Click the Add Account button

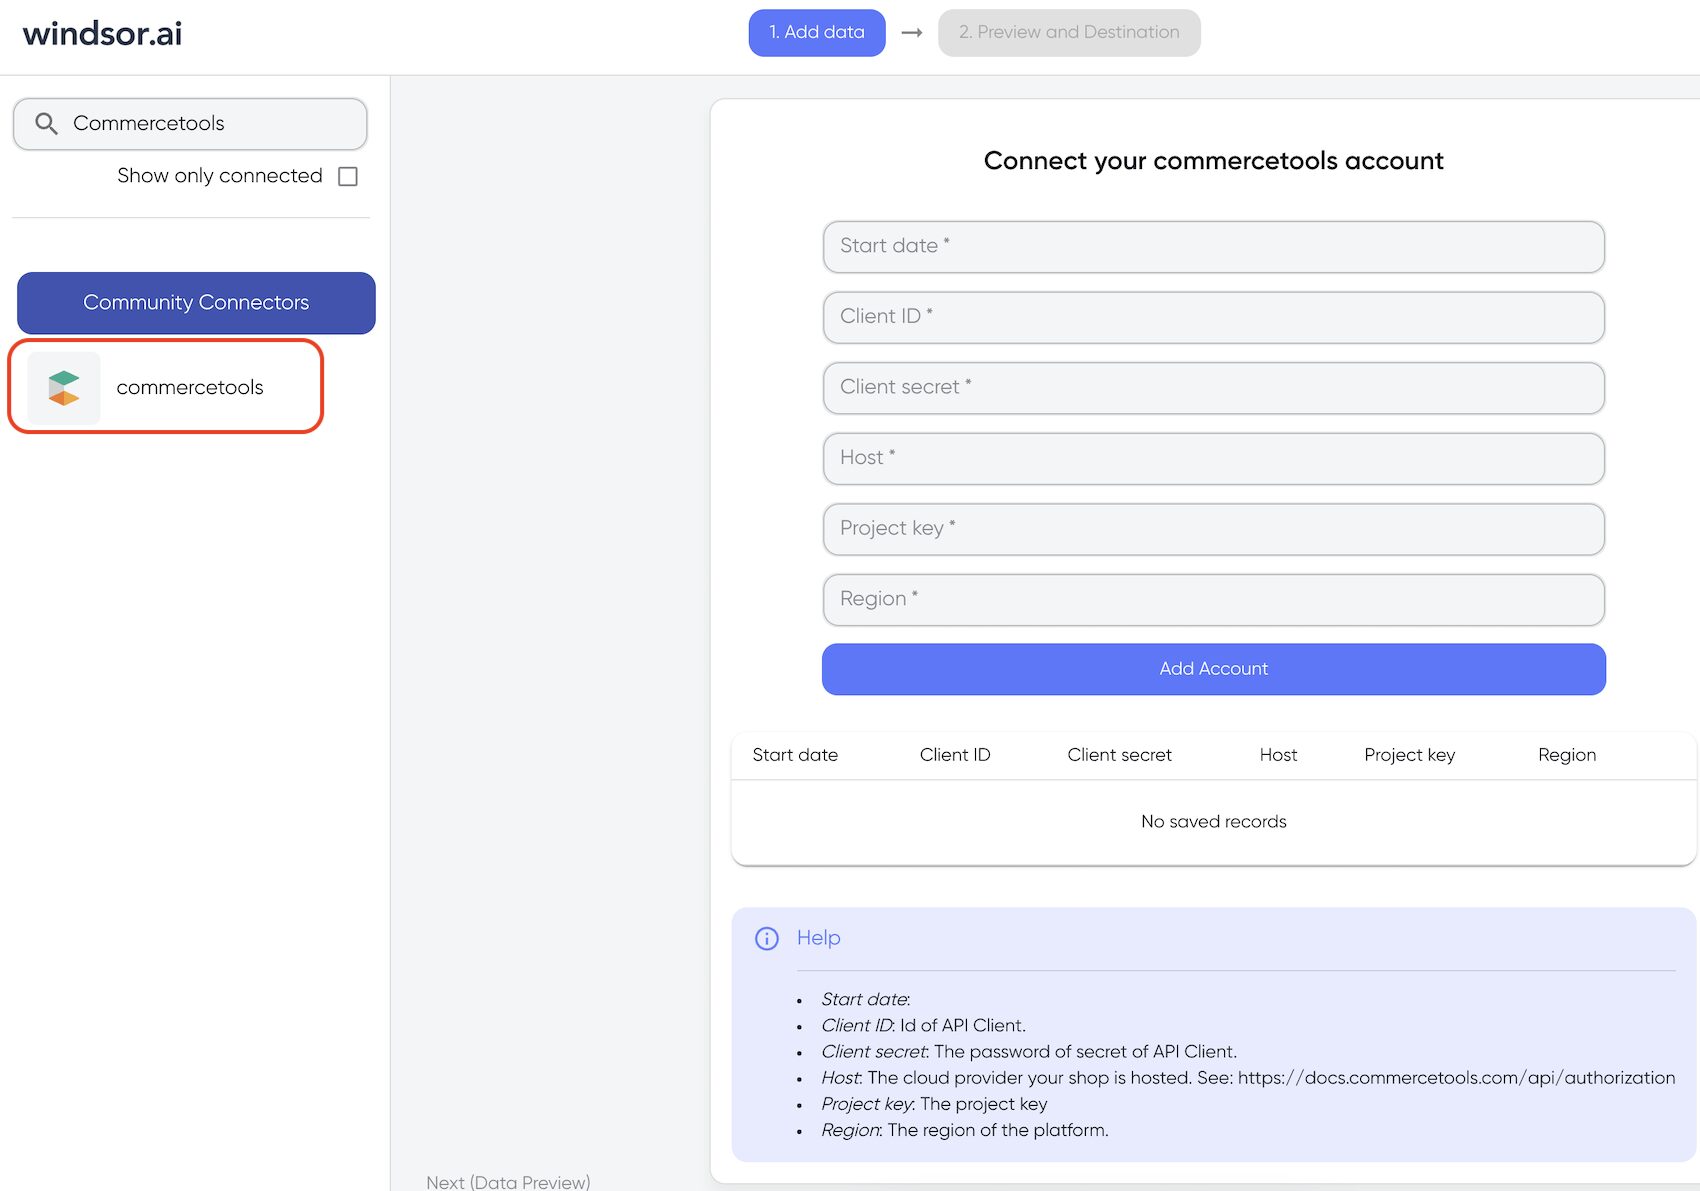(x=1214, y=668)
